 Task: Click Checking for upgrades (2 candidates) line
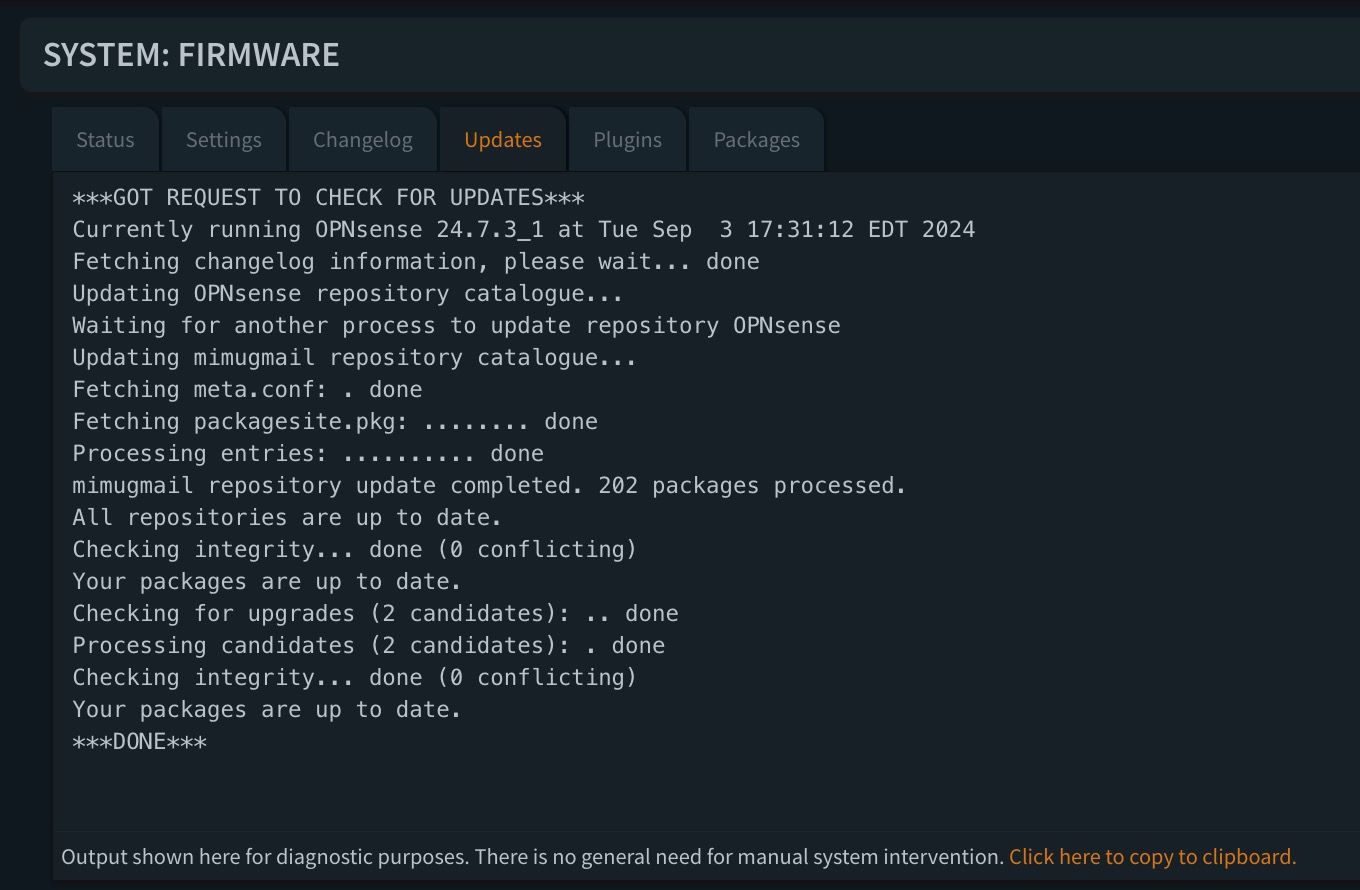click(375, 614)
